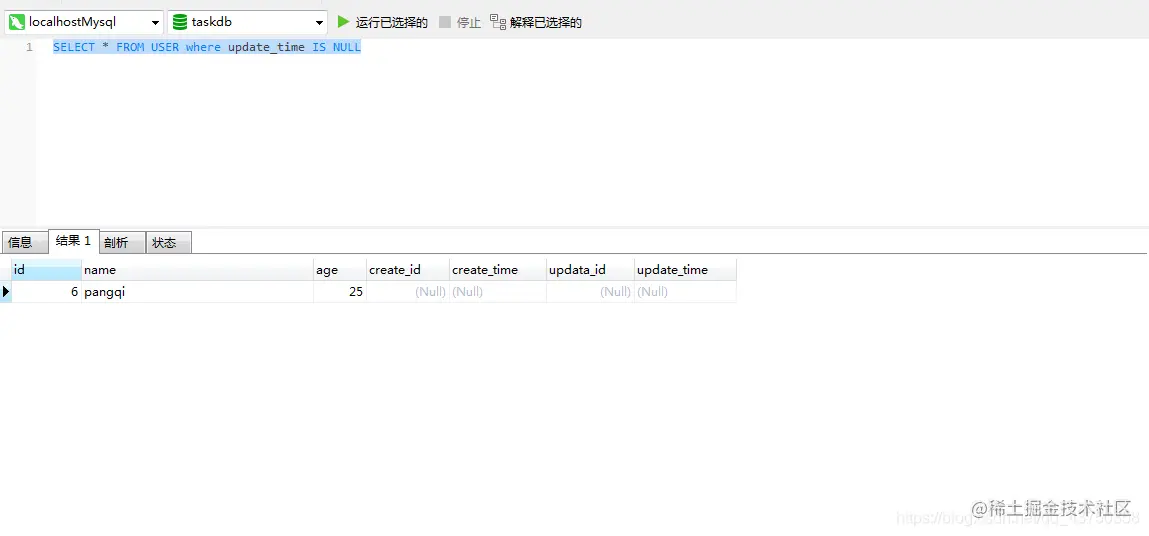
Task: Click the update_time column header
Action: [685, 270]
